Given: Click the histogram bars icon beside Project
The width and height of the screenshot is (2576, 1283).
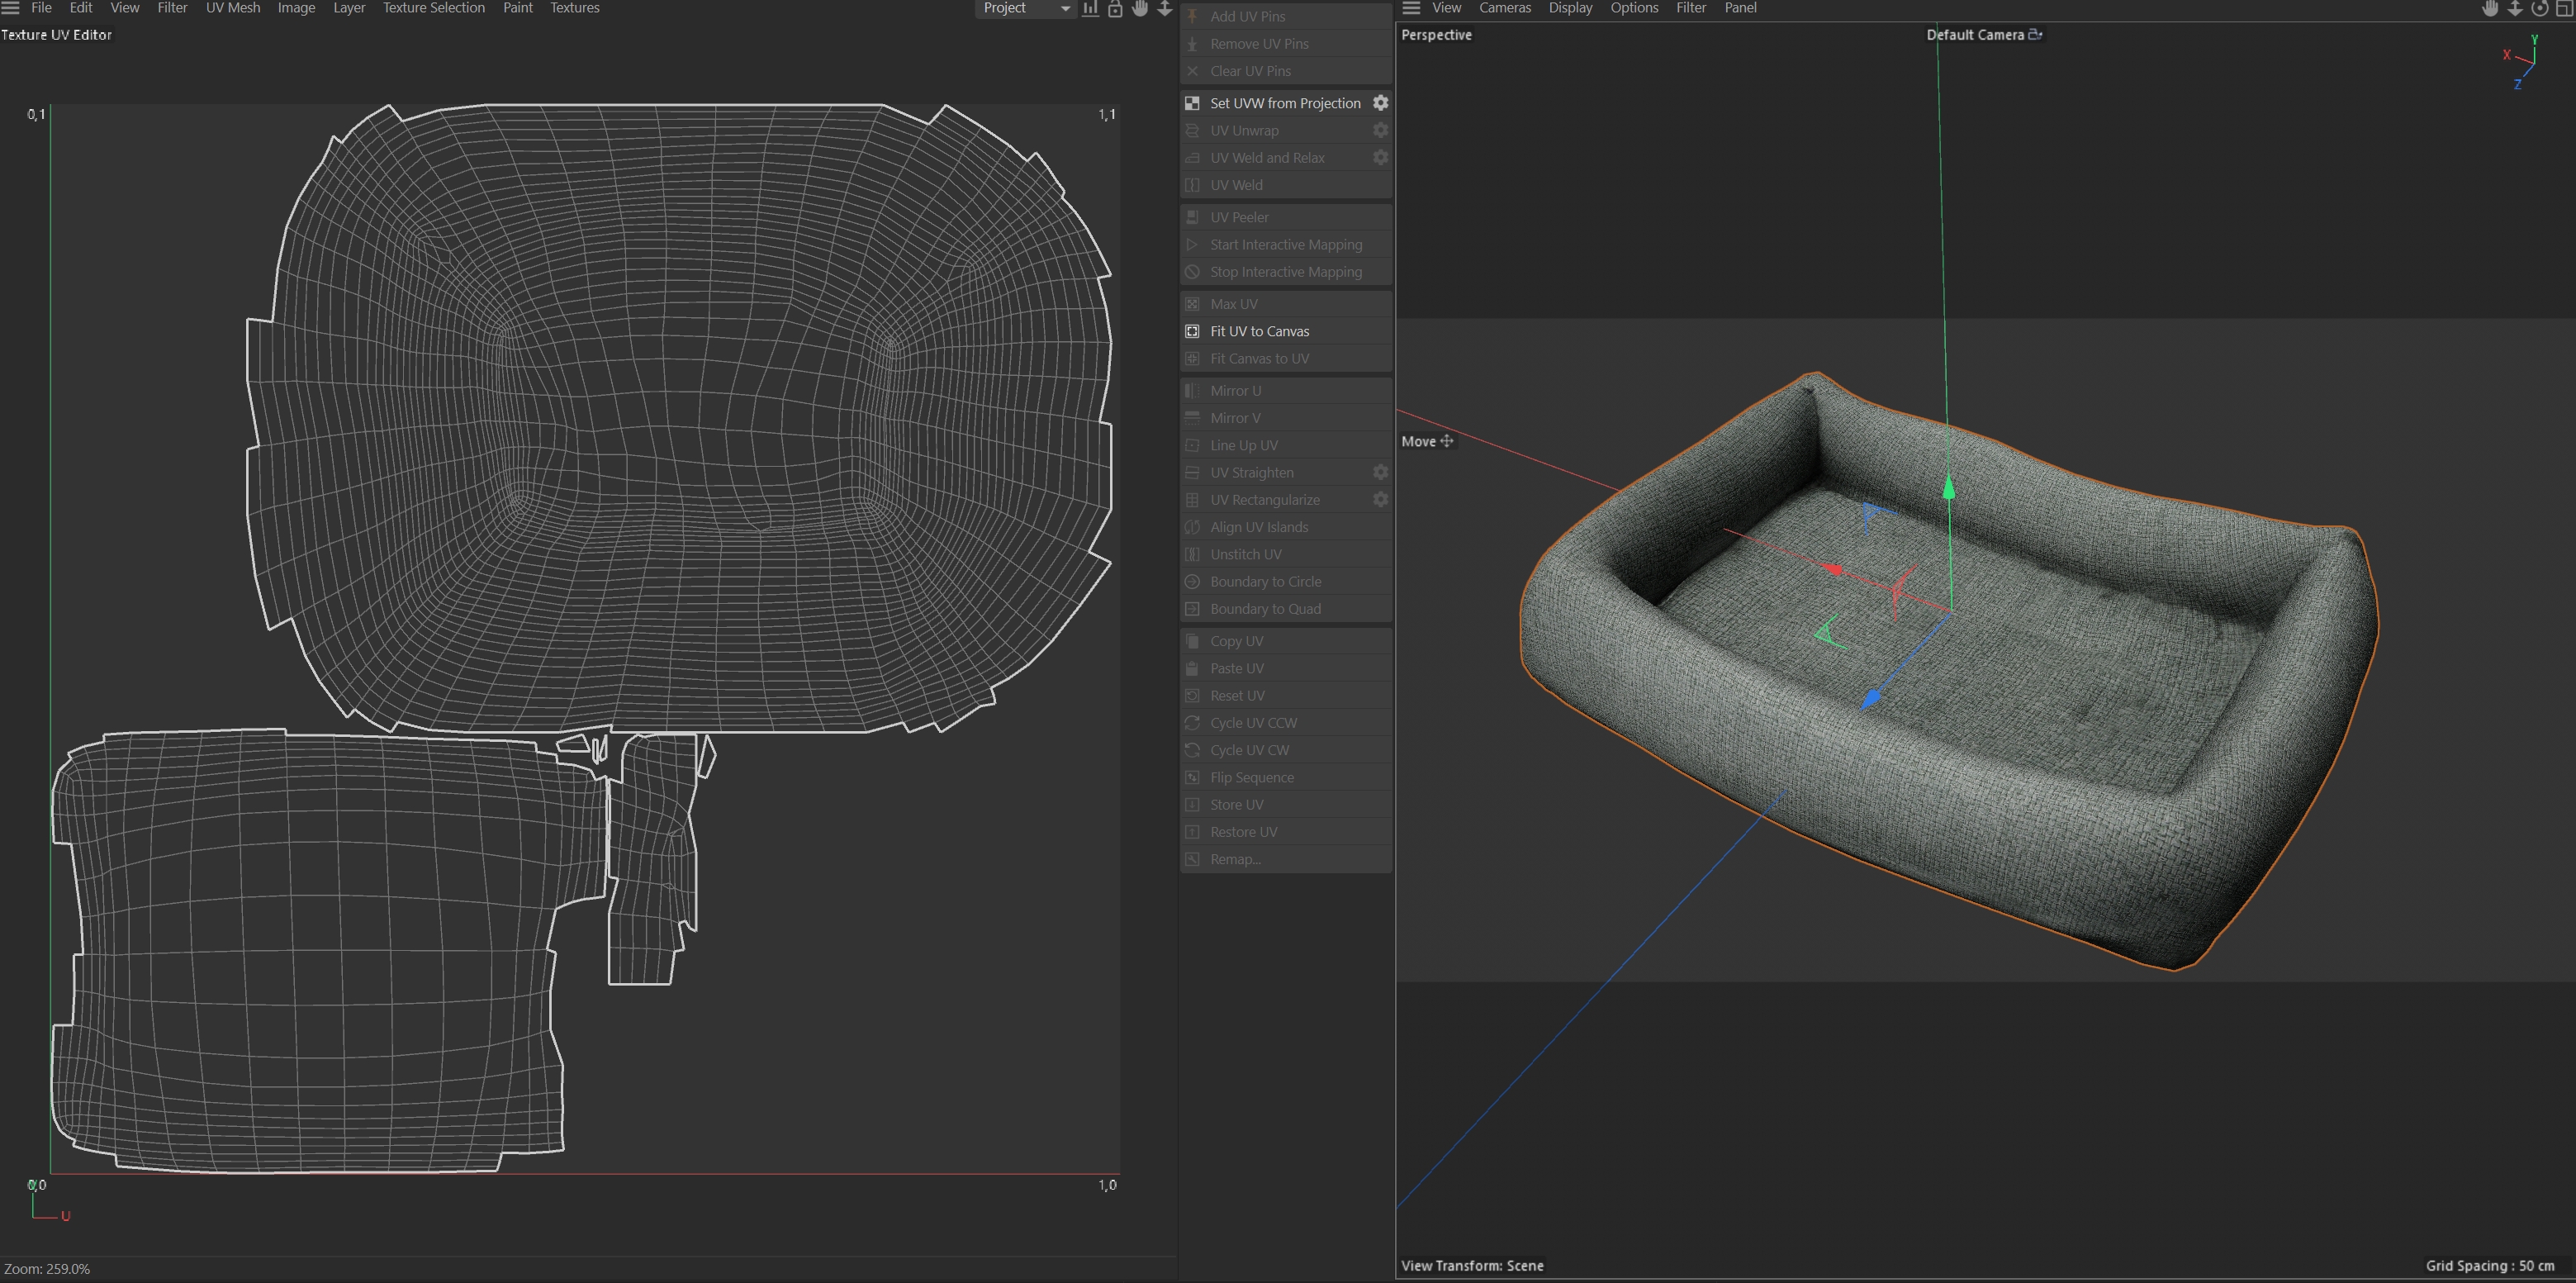Looking at the screenshot, I should [1090, 8].
